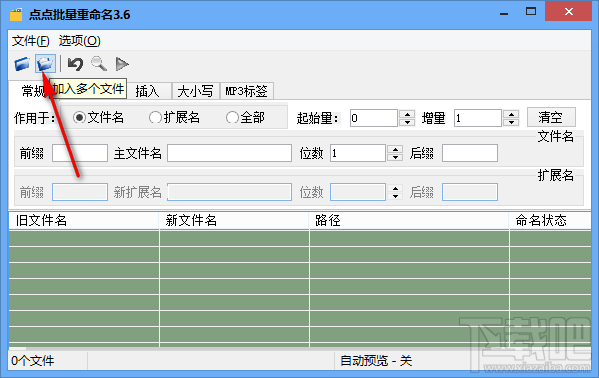599x378 pixels.
Task: Click the 自动预览 - 关 status text
Action: click(x=376, y=360)
